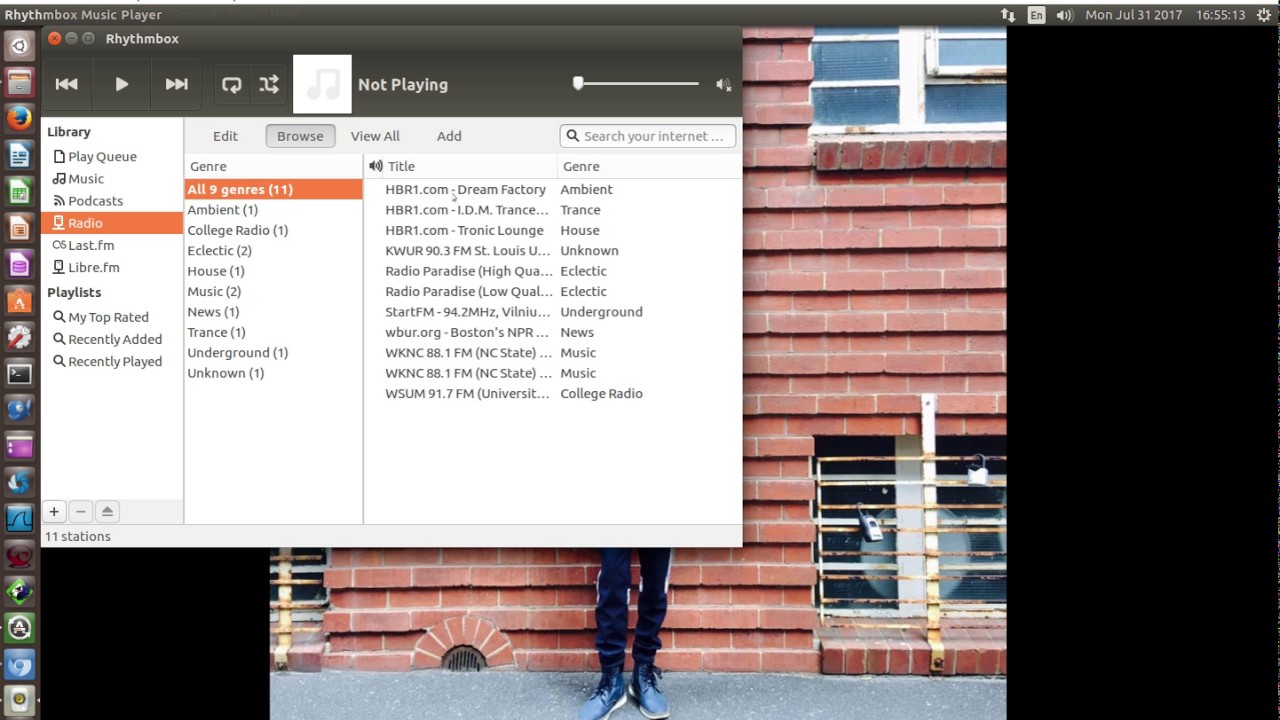Select the StartFM - 94.2MHz station
1280x720 pixels.
pos(554,312)
